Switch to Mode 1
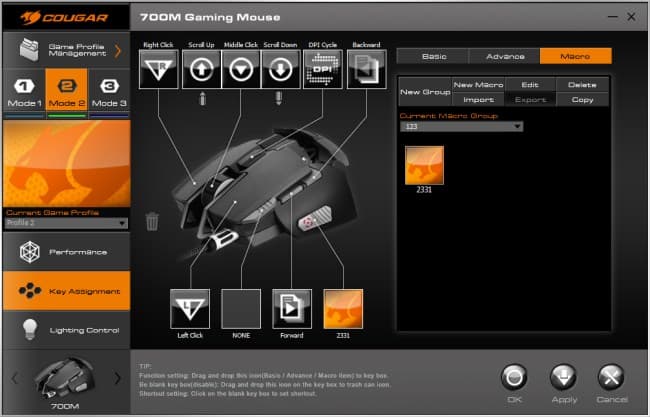 [x=24, y=93]
